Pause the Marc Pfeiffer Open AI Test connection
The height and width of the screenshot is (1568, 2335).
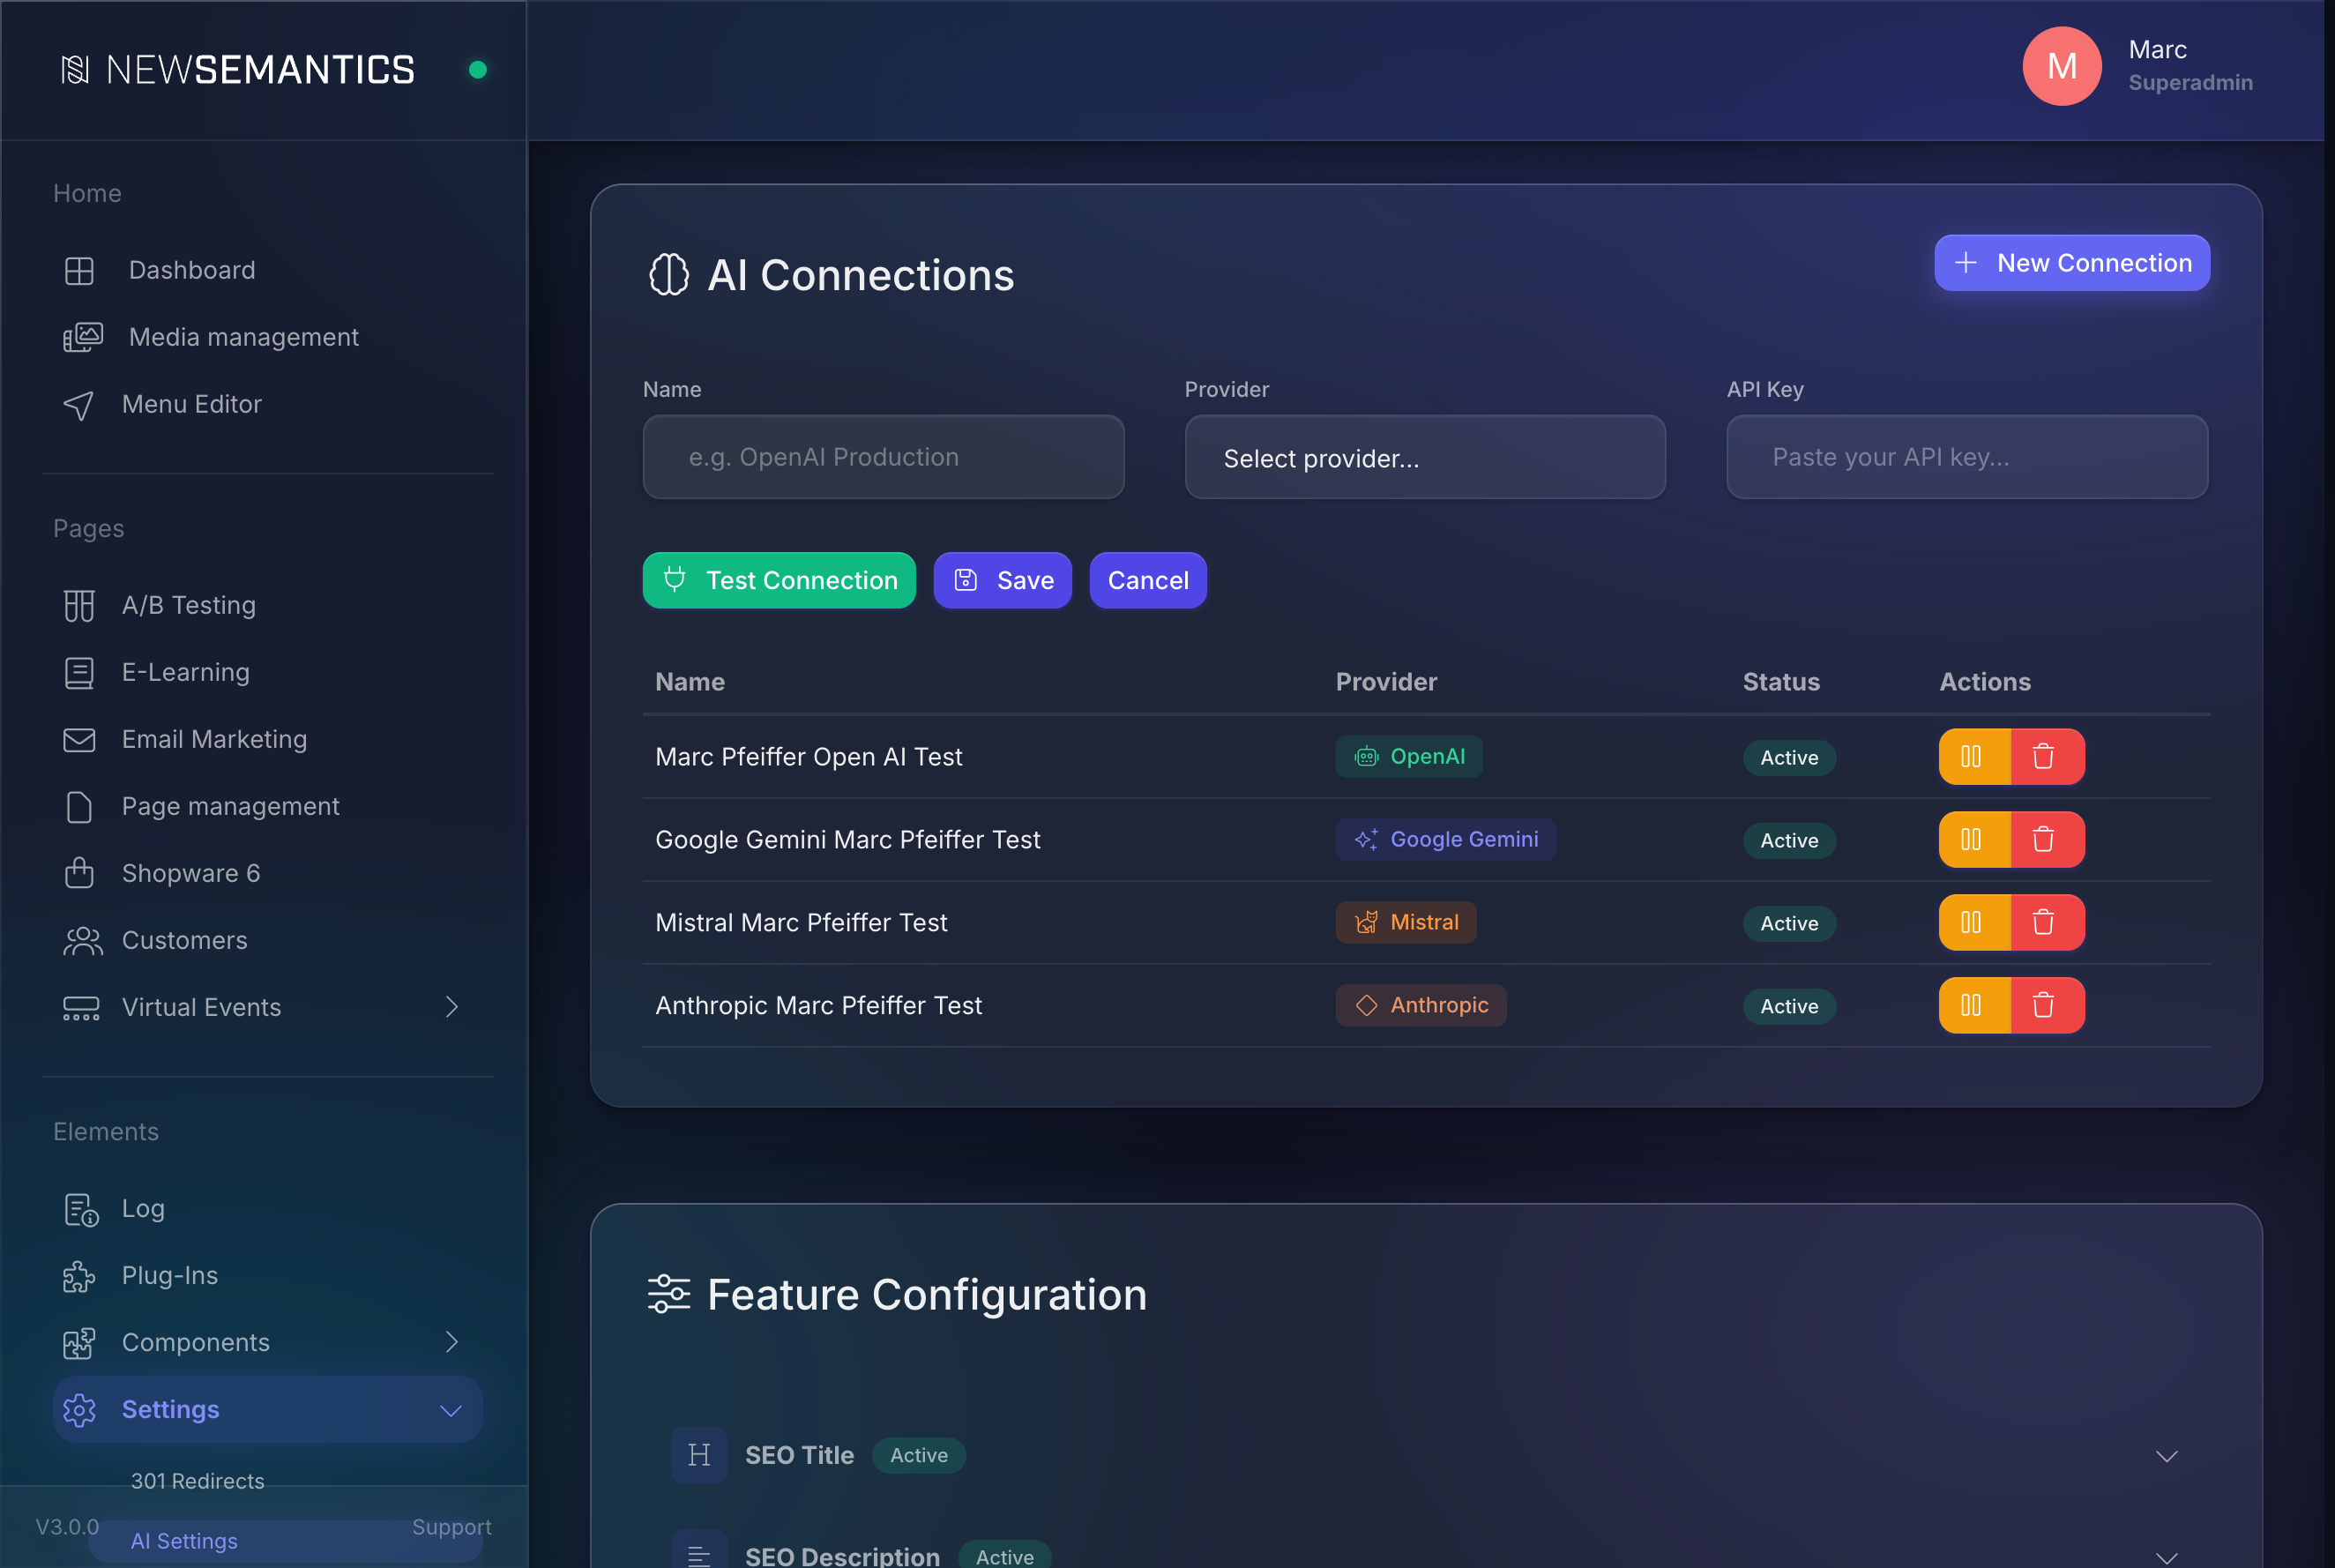coord(1974,757)
